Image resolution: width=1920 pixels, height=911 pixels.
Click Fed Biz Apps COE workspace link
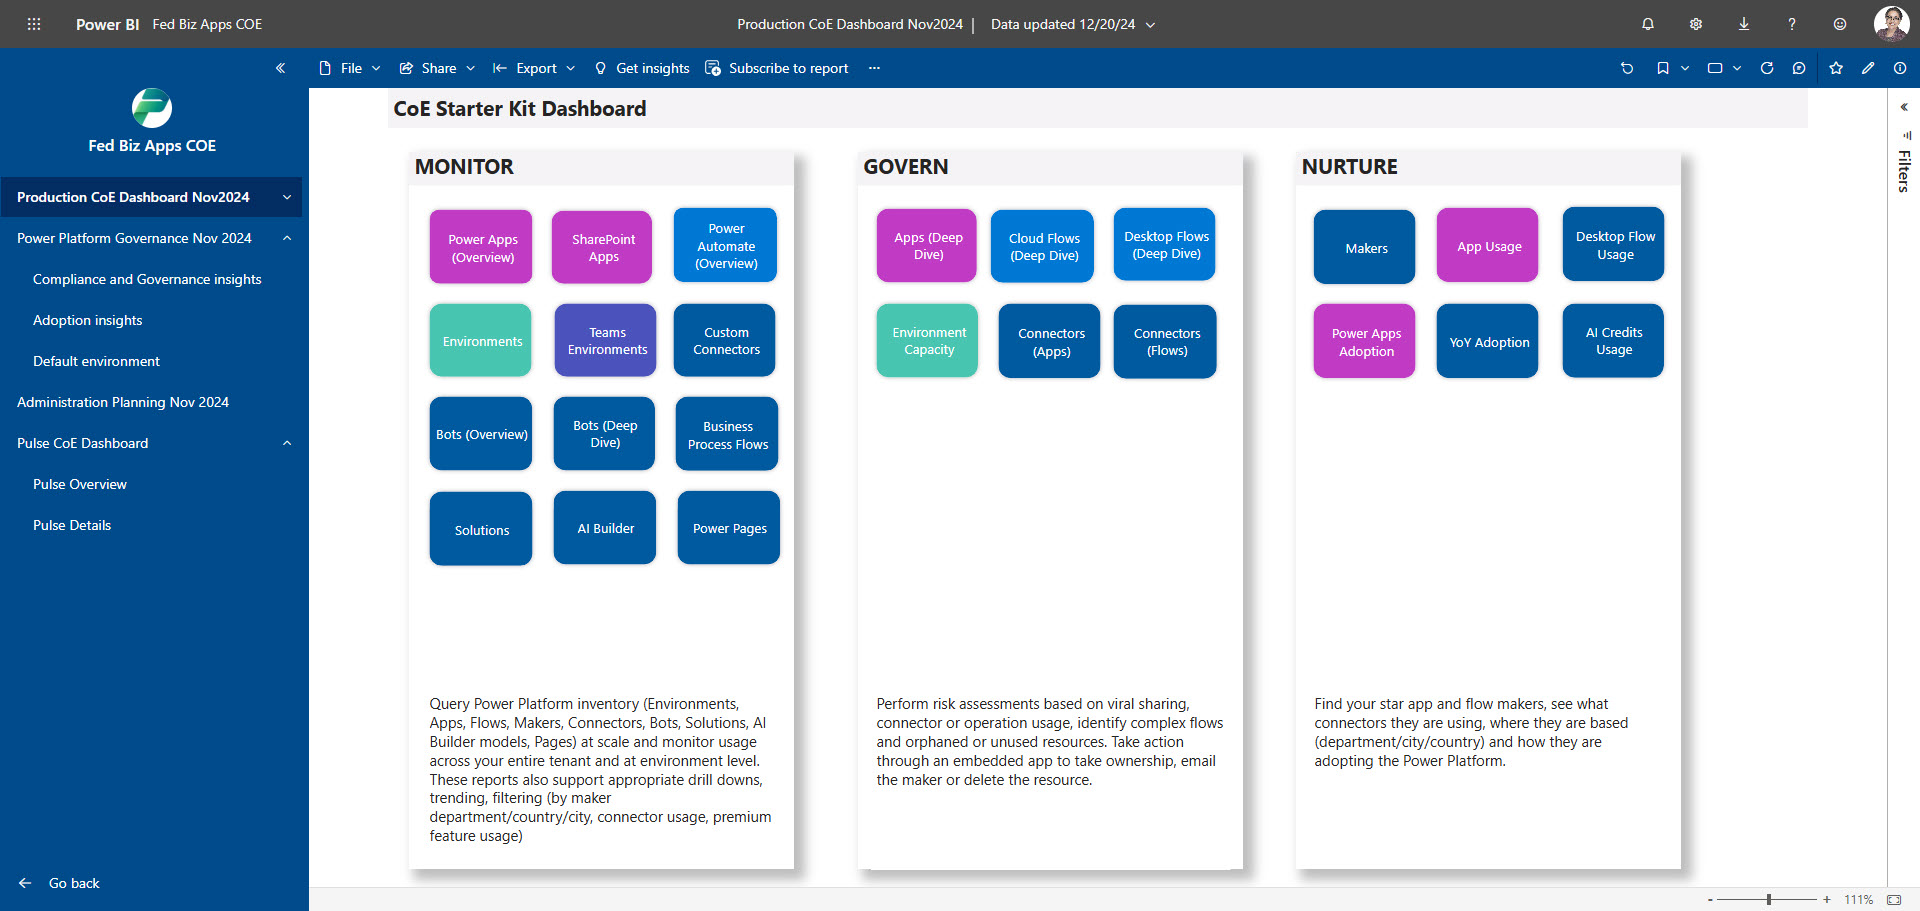coord(207,24)
